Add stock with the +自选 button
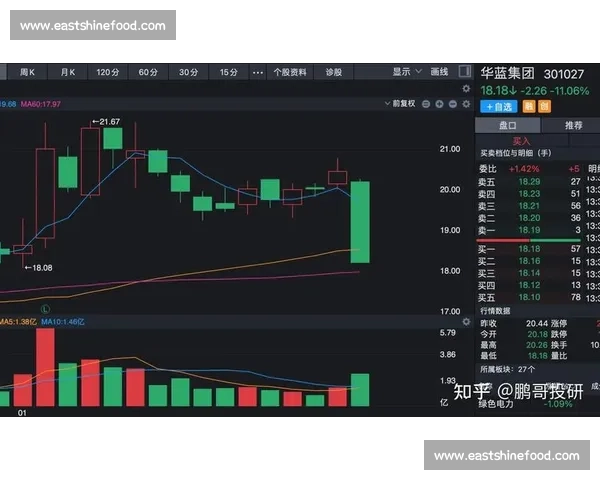 pyautogui.click(x=499, y=106)
